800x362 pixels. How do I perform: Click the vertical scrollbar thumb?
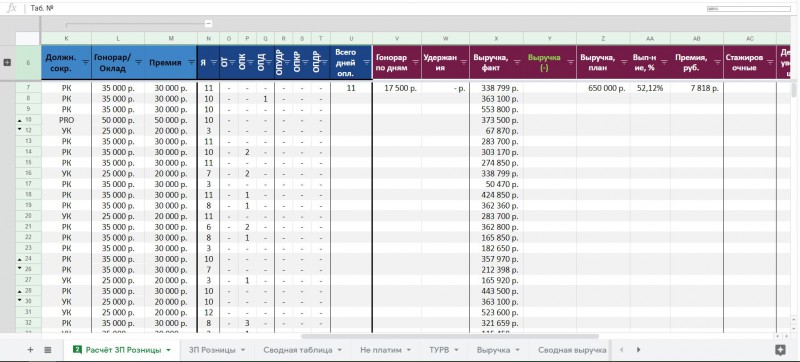coord(793,90)
